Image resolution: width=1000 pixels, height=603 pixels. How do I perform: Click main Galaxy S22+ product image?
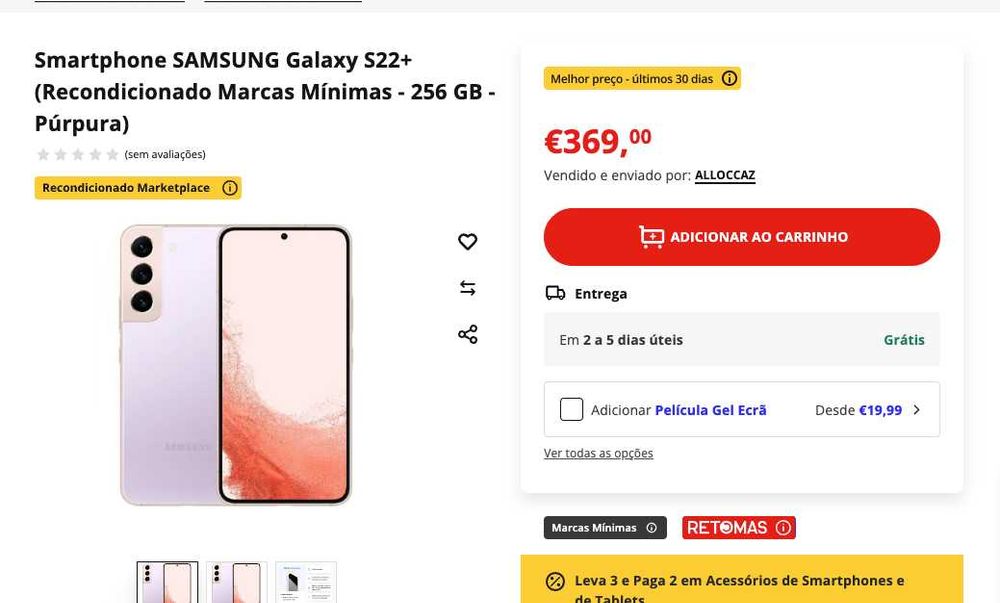236,365
